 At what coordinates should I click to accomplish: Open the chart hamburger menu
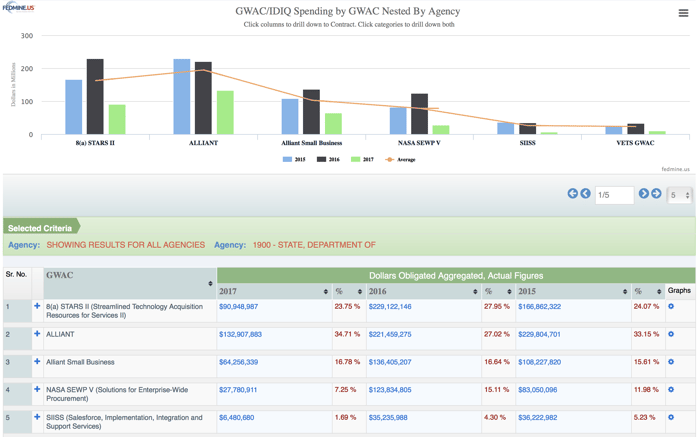(683, 13)
